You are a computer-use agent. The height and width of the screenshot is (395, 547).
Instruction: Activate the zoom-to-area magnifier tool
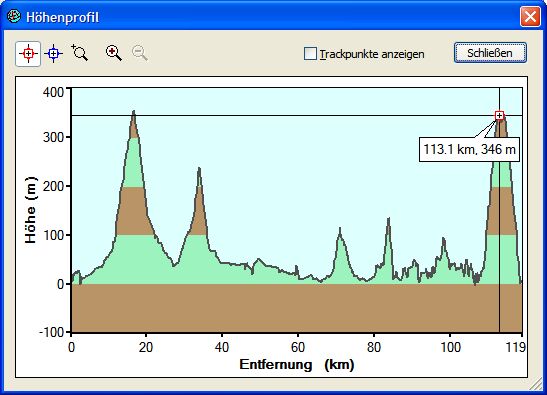(x=80, y=53)
